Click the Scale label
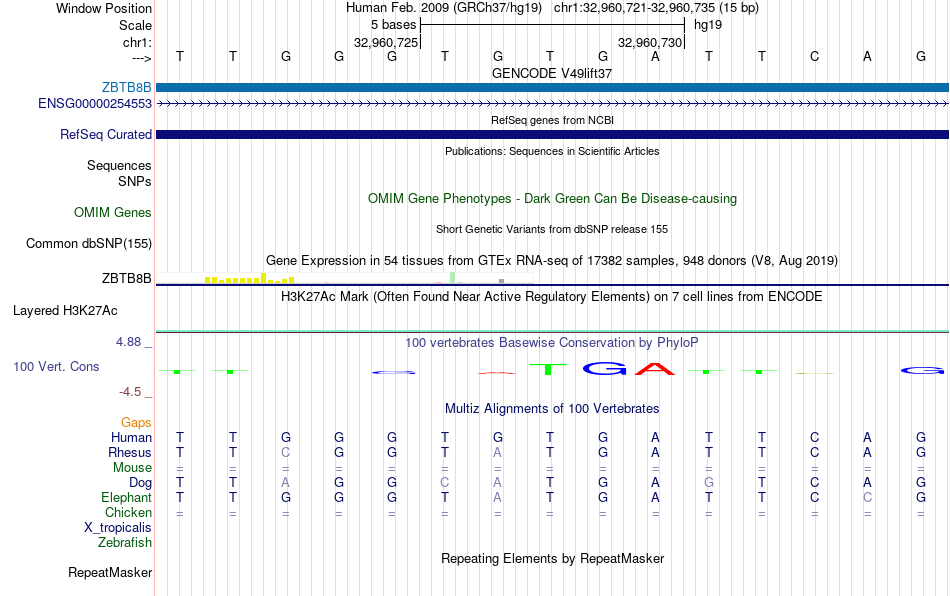Screen dimensions: 950x596 (135, 25)
